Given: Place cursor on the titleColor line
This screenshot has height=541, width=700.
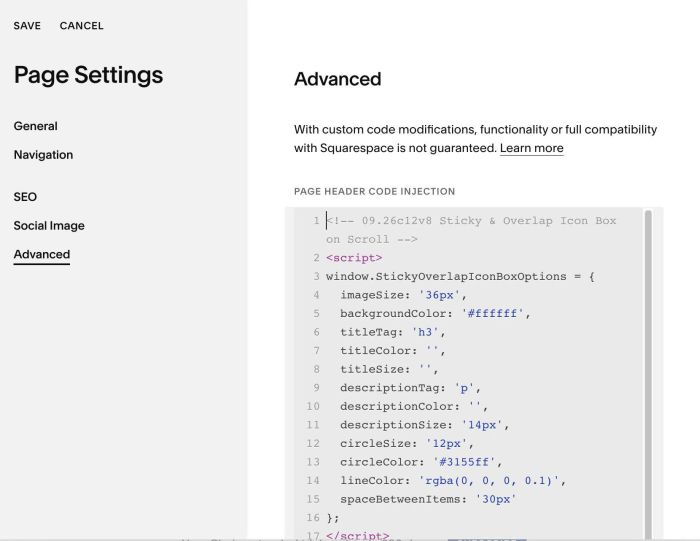Looking at the screenshot, I should pyautogui.click(x=392, y=351).
